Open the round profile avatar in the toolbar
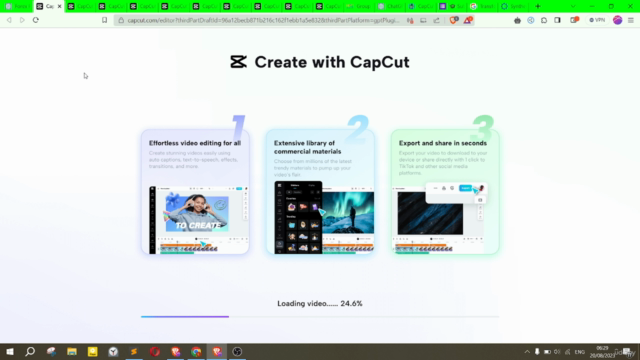The width and height of the screenshot is (640, 360). [618, 20]
